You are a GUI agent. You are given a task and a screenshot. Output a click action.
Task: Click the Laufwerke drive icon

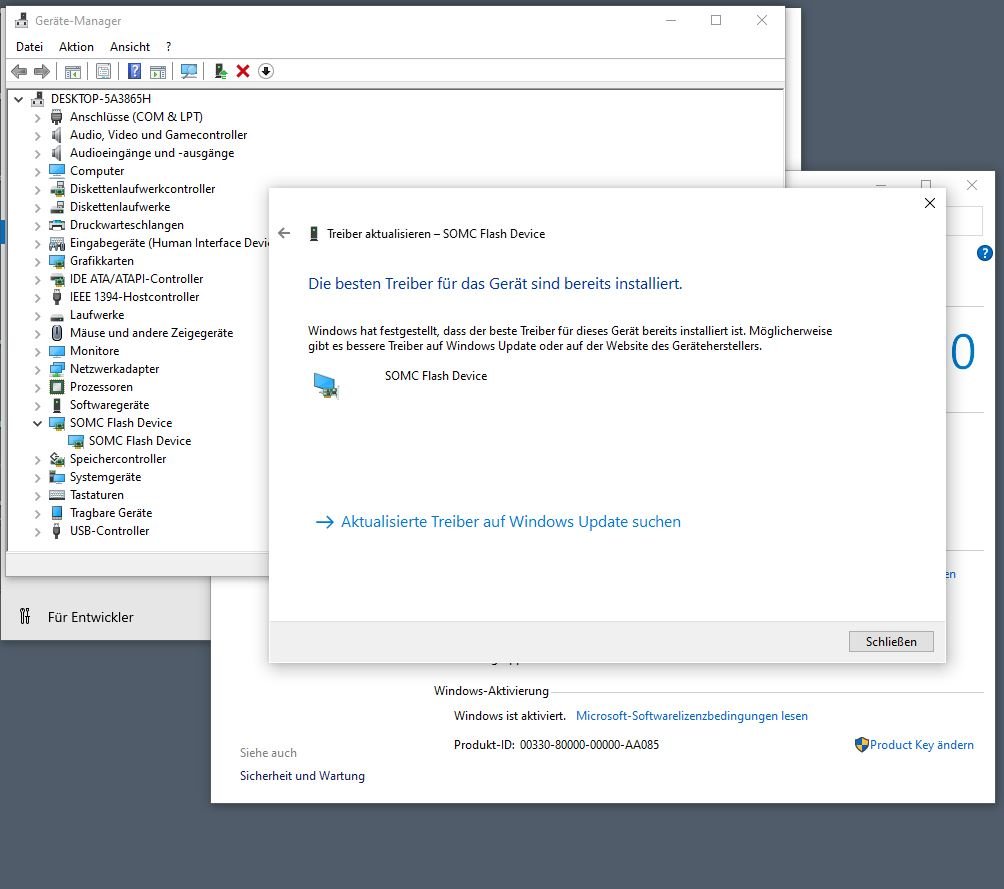click(57, 315)
